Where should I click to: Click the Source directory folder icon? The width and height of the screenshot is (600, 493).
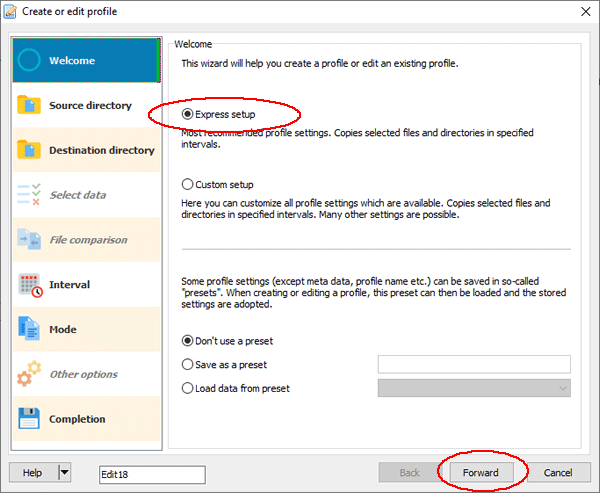31,106
